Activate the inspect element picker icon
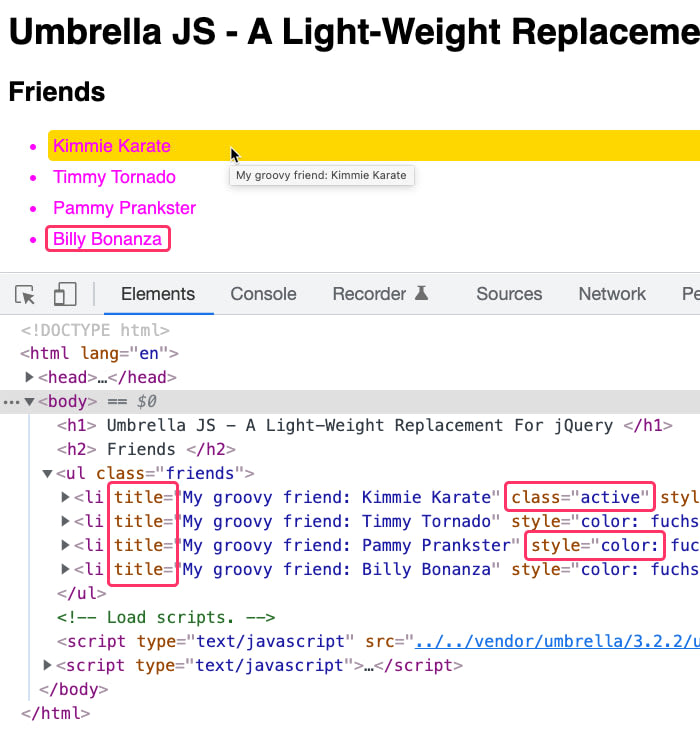The image size is (700, 735). pyautogui.click(x=25, y=294)
